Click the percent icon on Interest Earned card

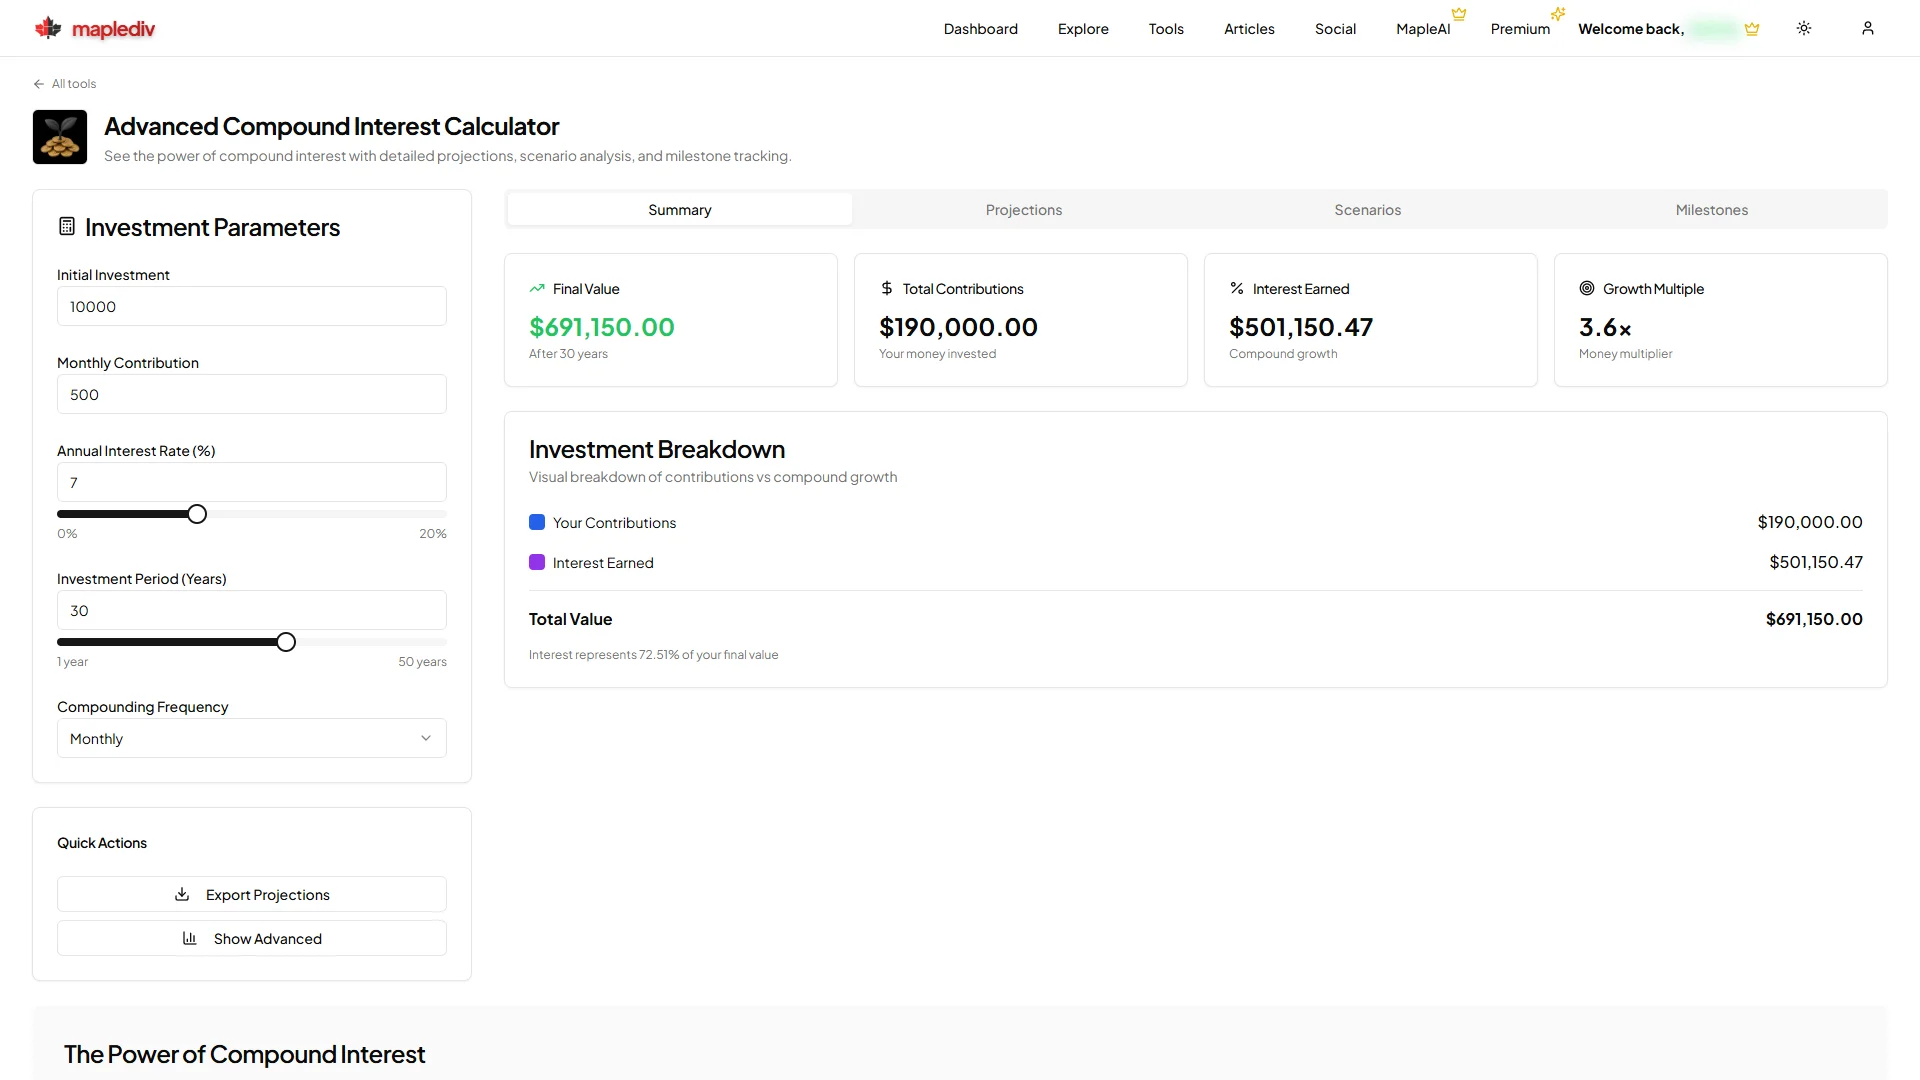click(x=1237, y=289)
